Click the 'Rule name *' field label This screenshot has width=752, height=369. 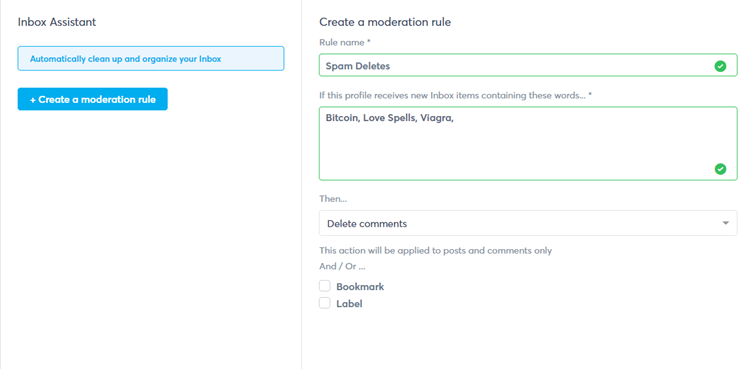point(345,42)
